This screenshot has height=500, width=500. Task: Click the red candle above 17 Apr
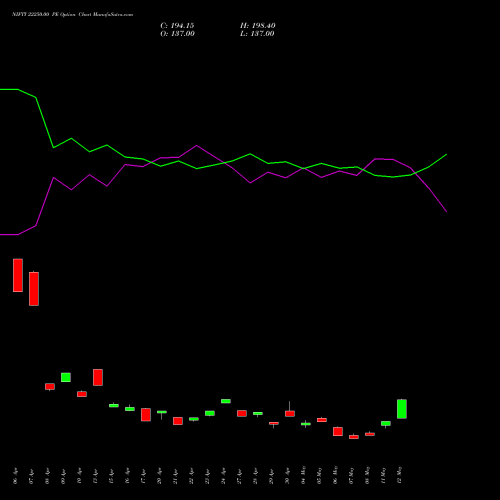point(146,415)
